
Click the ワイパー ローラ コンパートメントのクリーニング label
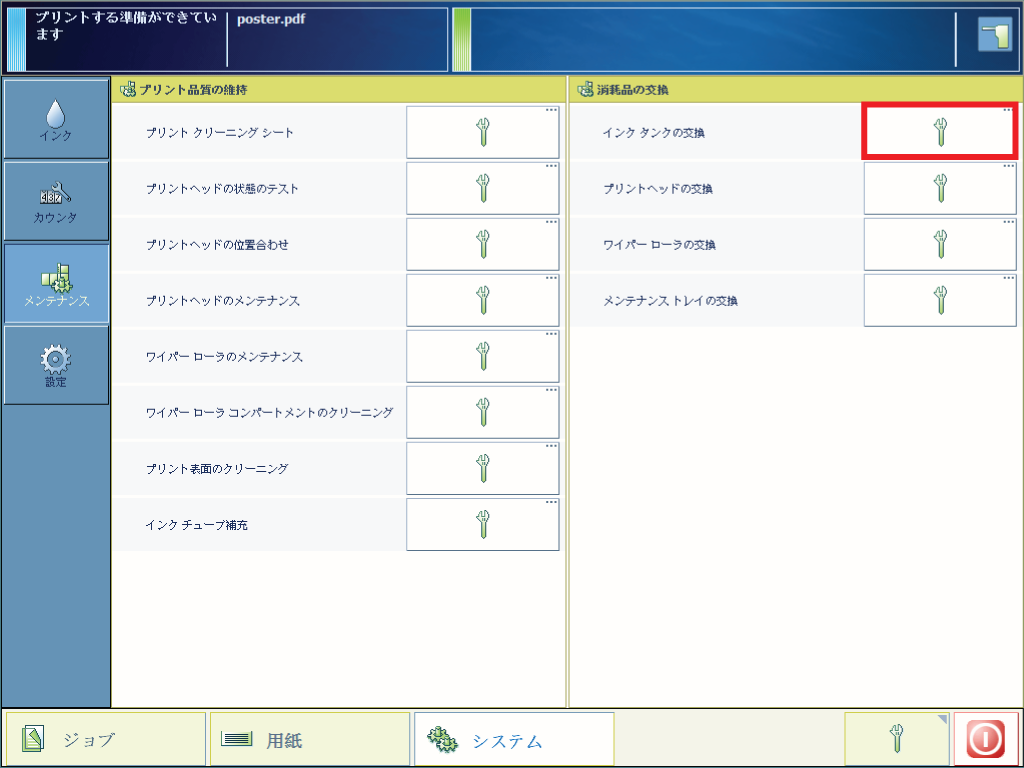pyautogui.click(x=269, y=413)
